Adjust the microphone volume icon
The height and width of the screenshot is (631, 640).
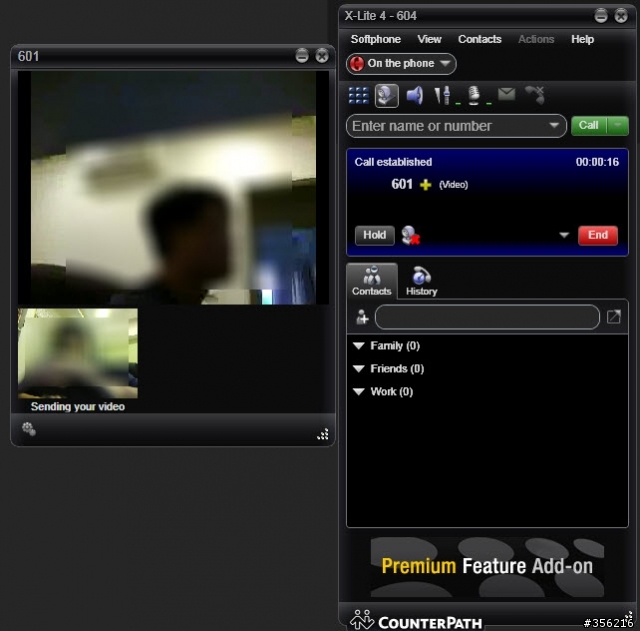tap(474, 96)
